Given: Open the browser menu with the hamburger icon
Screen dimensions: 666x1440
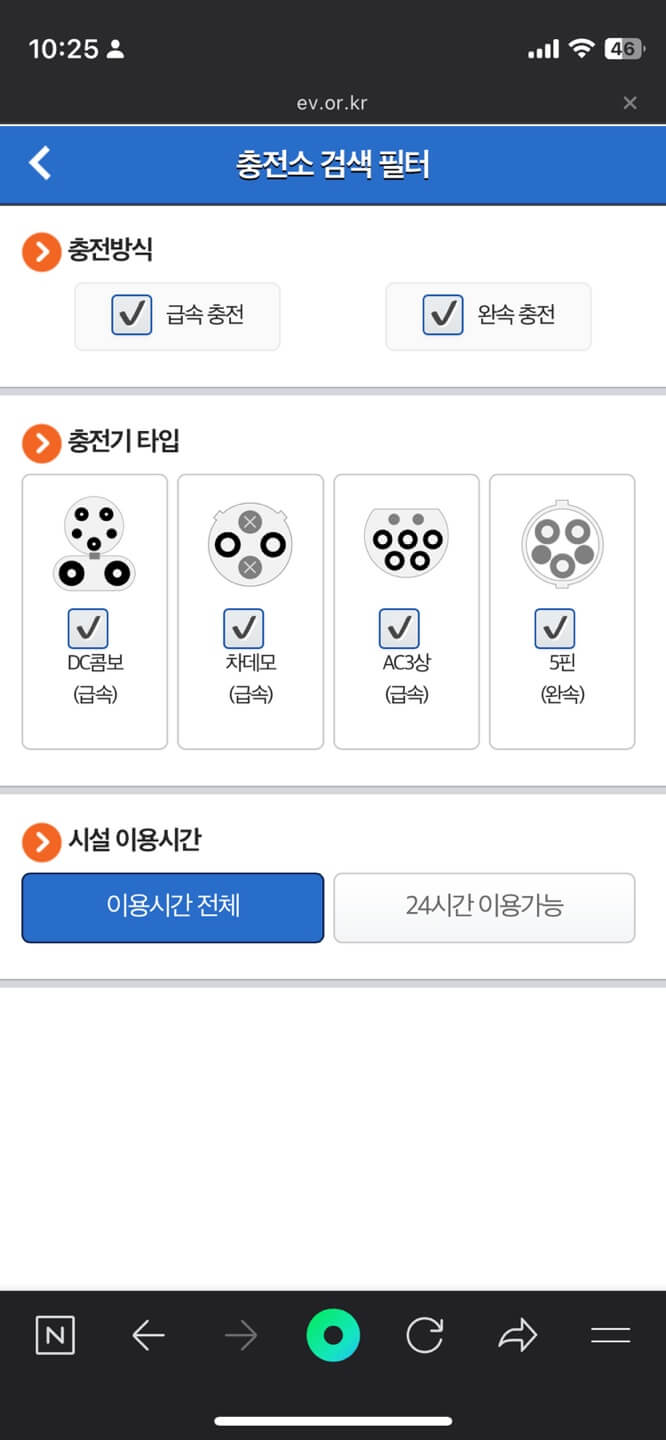Looking at the screenshot, I should pyautogui.click(x=611, y=1334).
